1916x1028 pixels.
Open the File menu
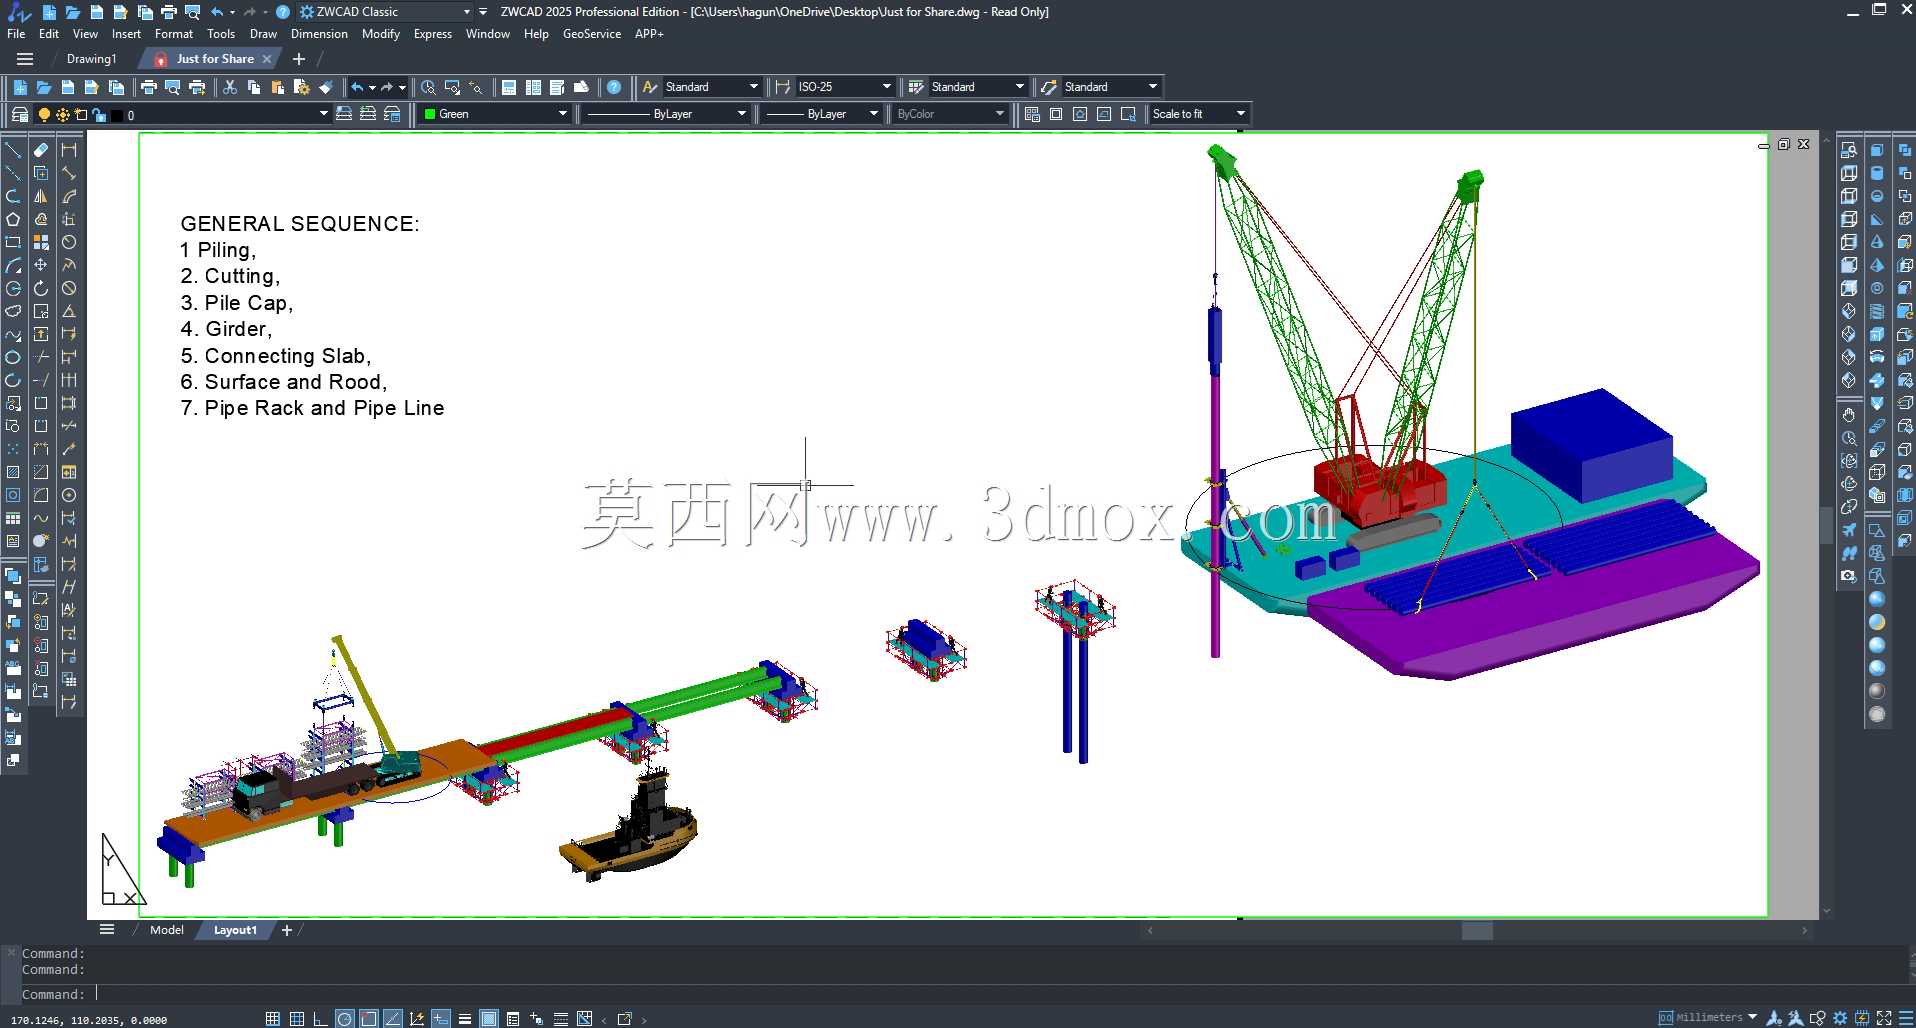pos(16,34)
